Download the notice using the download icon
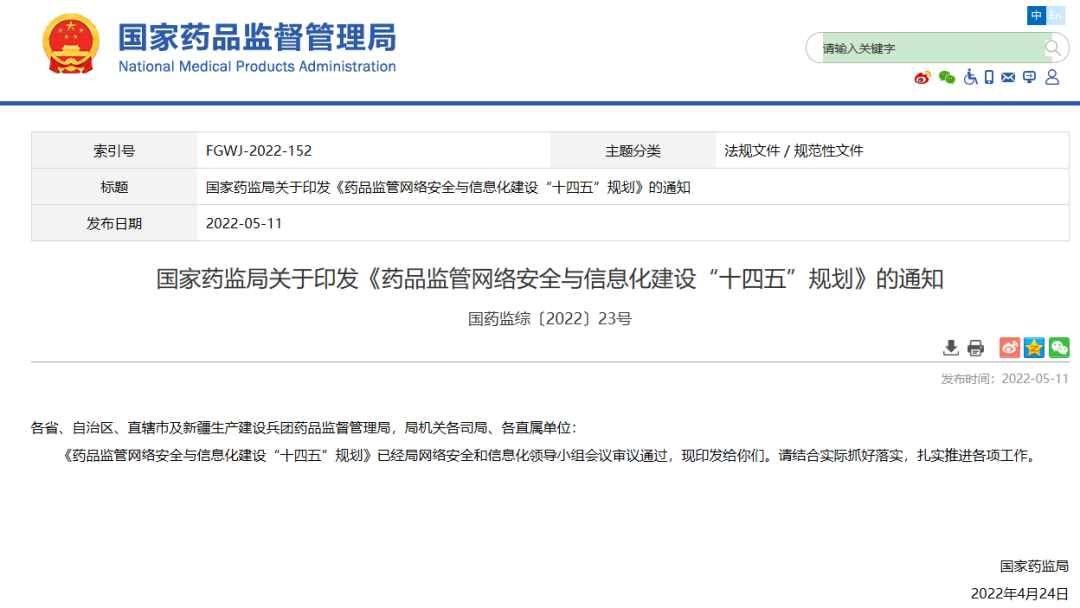This screenshot has height=608, width=1080. [951, 348]
